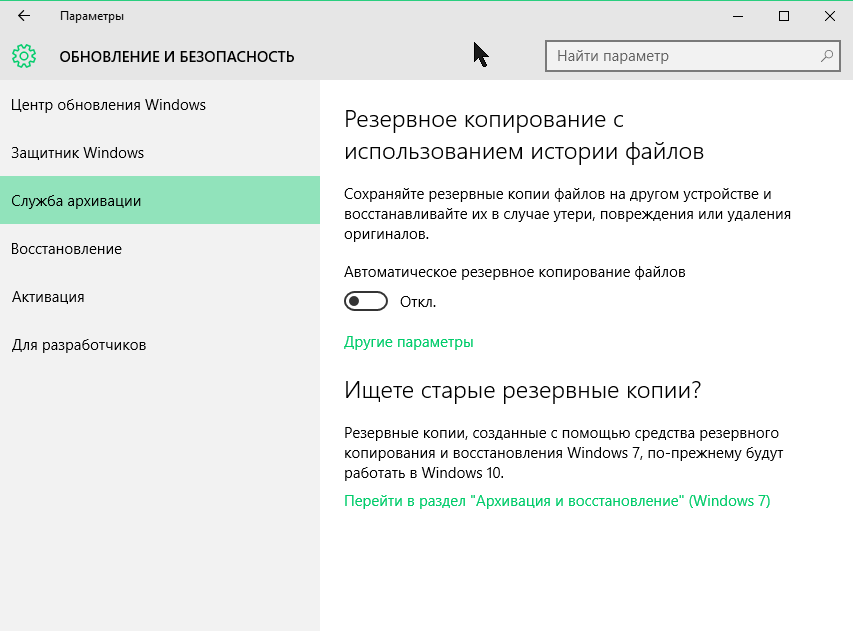Screen dimensions: 853x631
Task: Open Центр обновления Windows section
Action: click(x=108, y=105)
